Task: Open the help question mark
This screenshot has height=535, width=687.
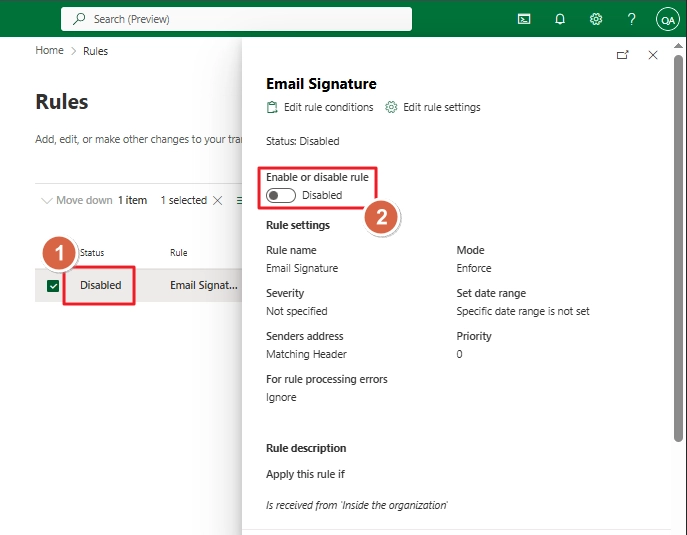Action: click(631, 19)
